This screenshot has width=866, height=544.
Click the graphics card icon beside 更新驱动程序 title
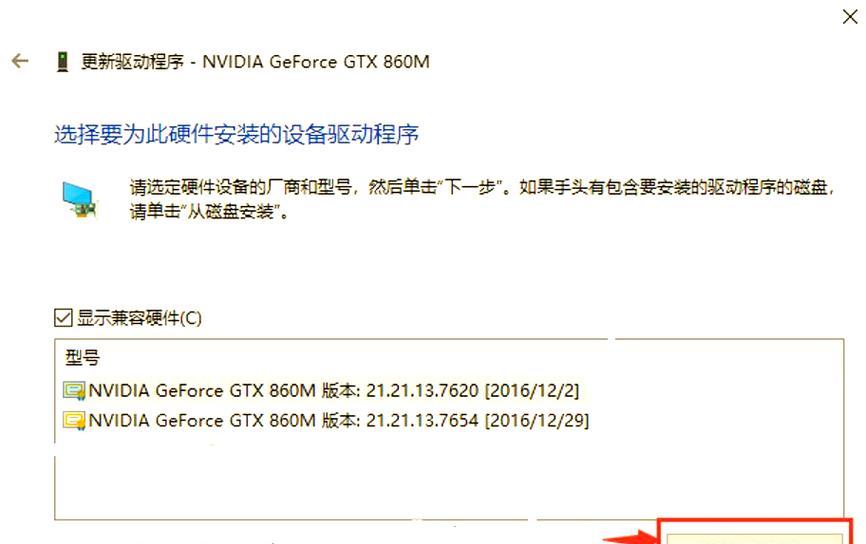click(62, 61)
